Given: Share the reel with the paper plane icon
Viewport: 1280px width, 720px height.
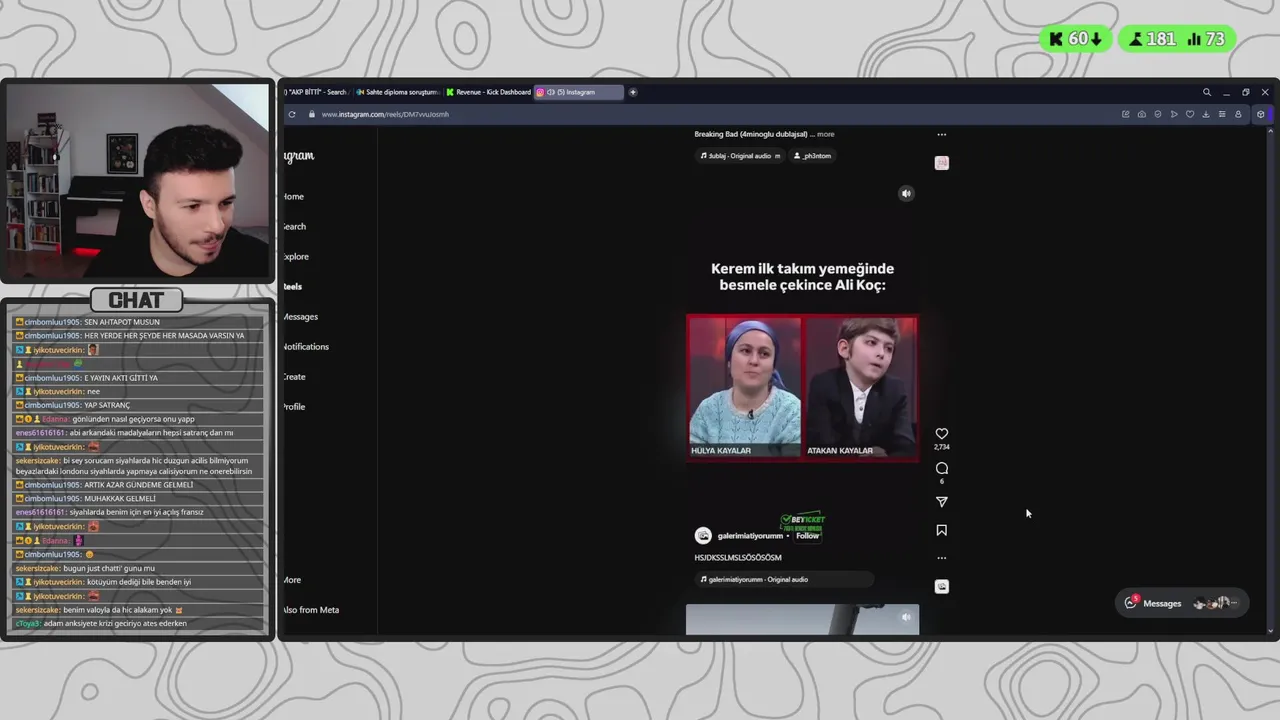Looking at the screenshot, I should (941, 502).
